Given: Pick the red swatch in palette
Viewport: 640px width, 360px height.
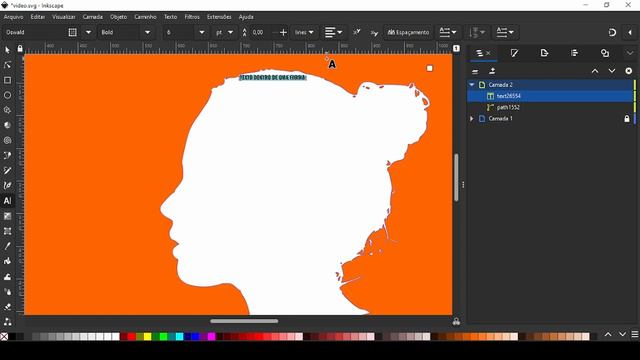Looking at the screenshot, I should click(x=131, y=336).
